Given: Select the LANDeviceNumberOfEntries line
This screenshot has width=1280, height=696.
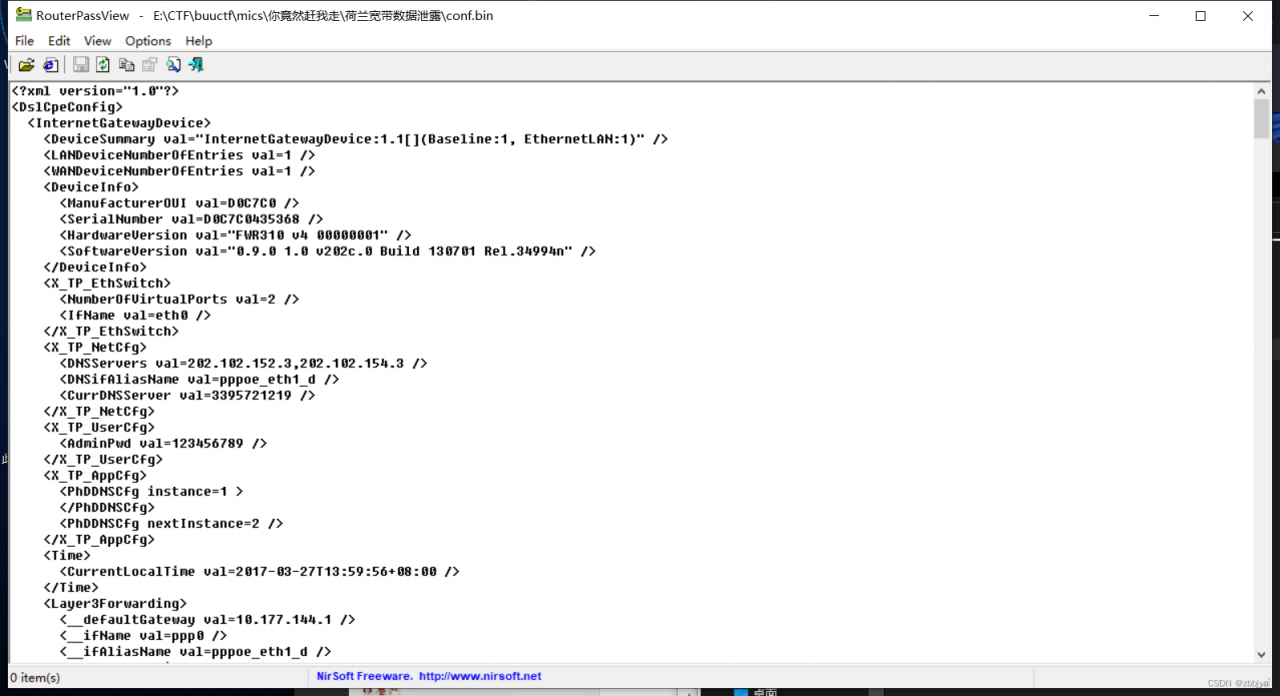Looking at the screenshot, I should click(x=179, y=155).
